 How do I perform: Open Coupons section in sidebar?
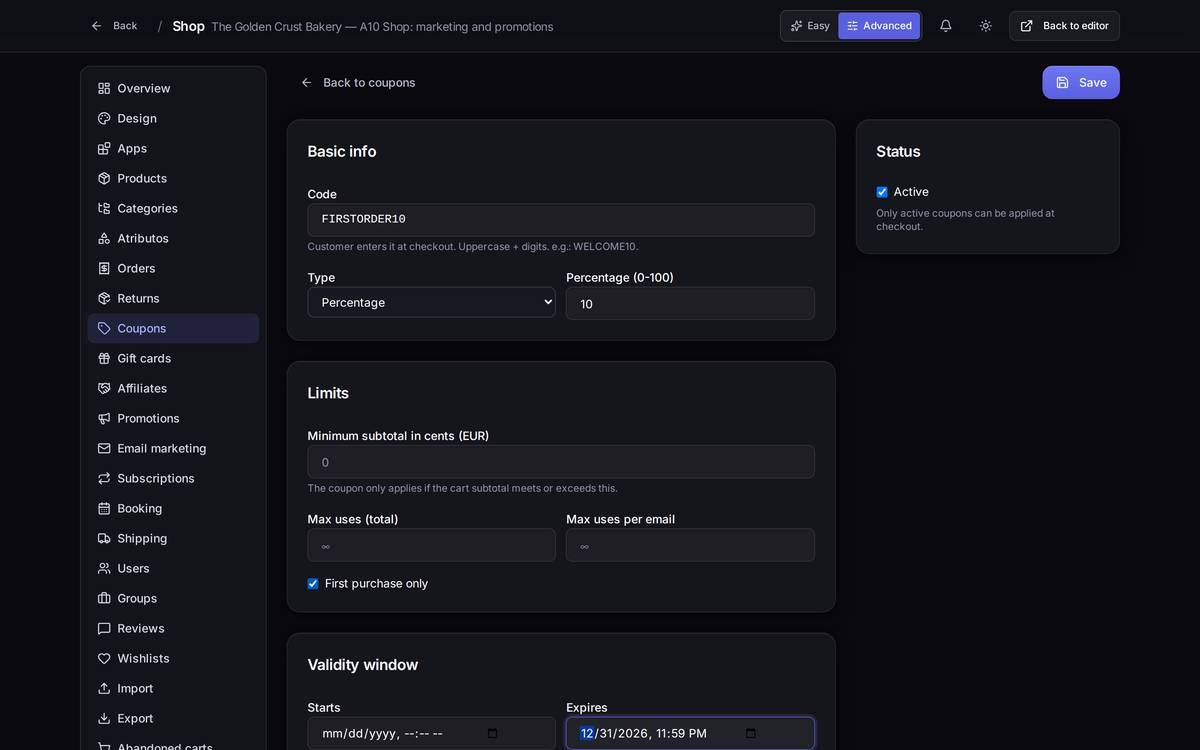tap(173, 328)
